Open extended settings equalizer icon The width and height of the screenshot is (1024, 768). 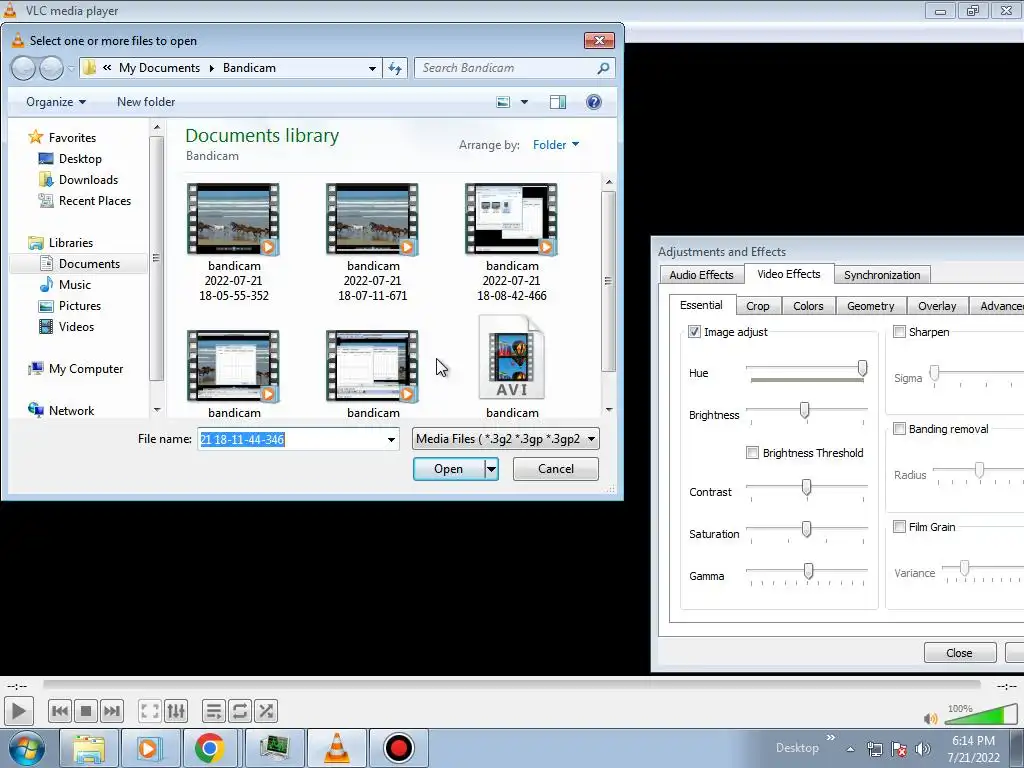[x=176, y=711]
